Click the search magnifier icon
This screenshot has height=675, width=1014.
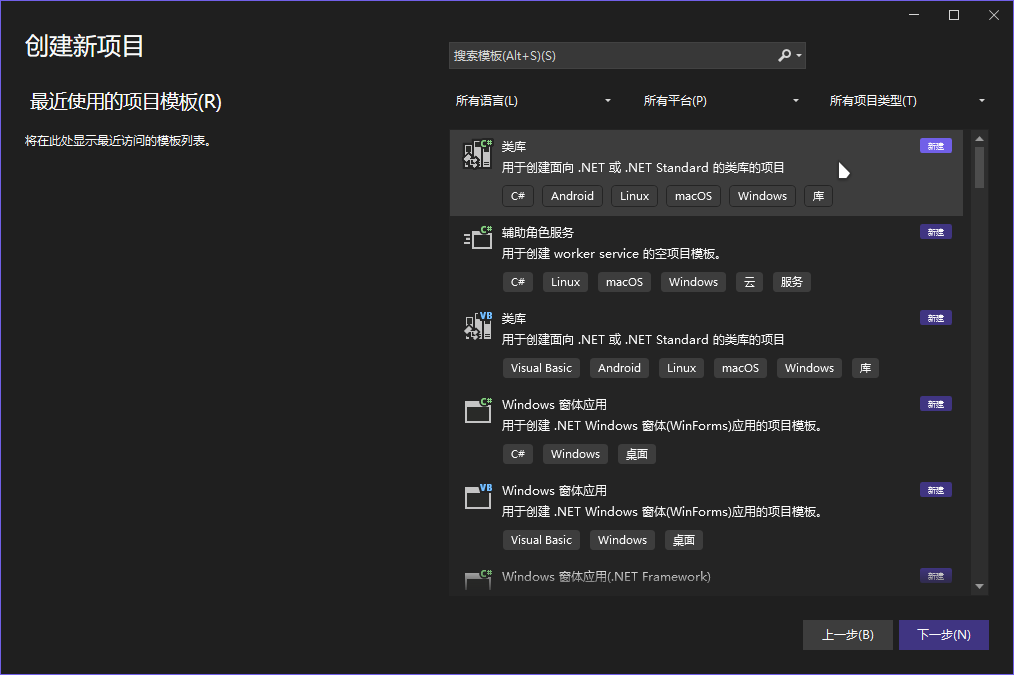click(786, 55)
